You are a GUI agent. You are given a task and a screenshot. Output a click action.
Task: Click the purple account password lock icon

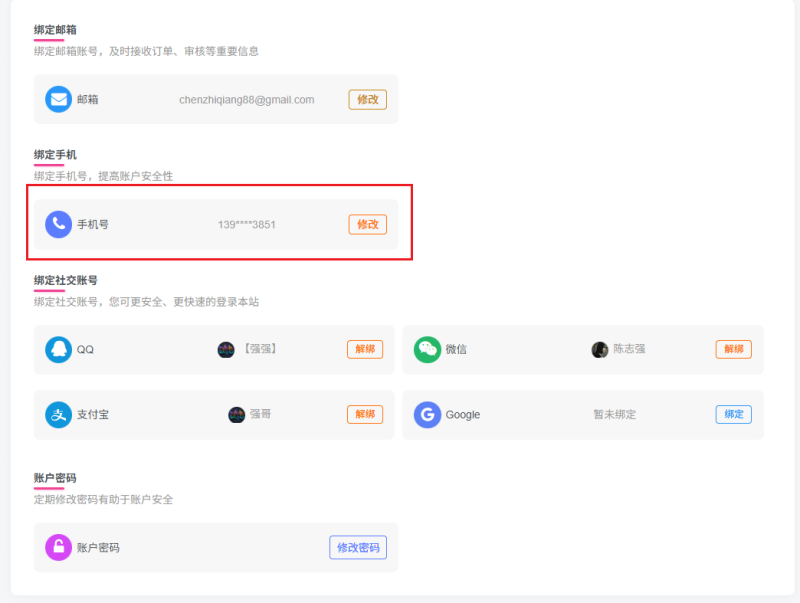point(60,547)
